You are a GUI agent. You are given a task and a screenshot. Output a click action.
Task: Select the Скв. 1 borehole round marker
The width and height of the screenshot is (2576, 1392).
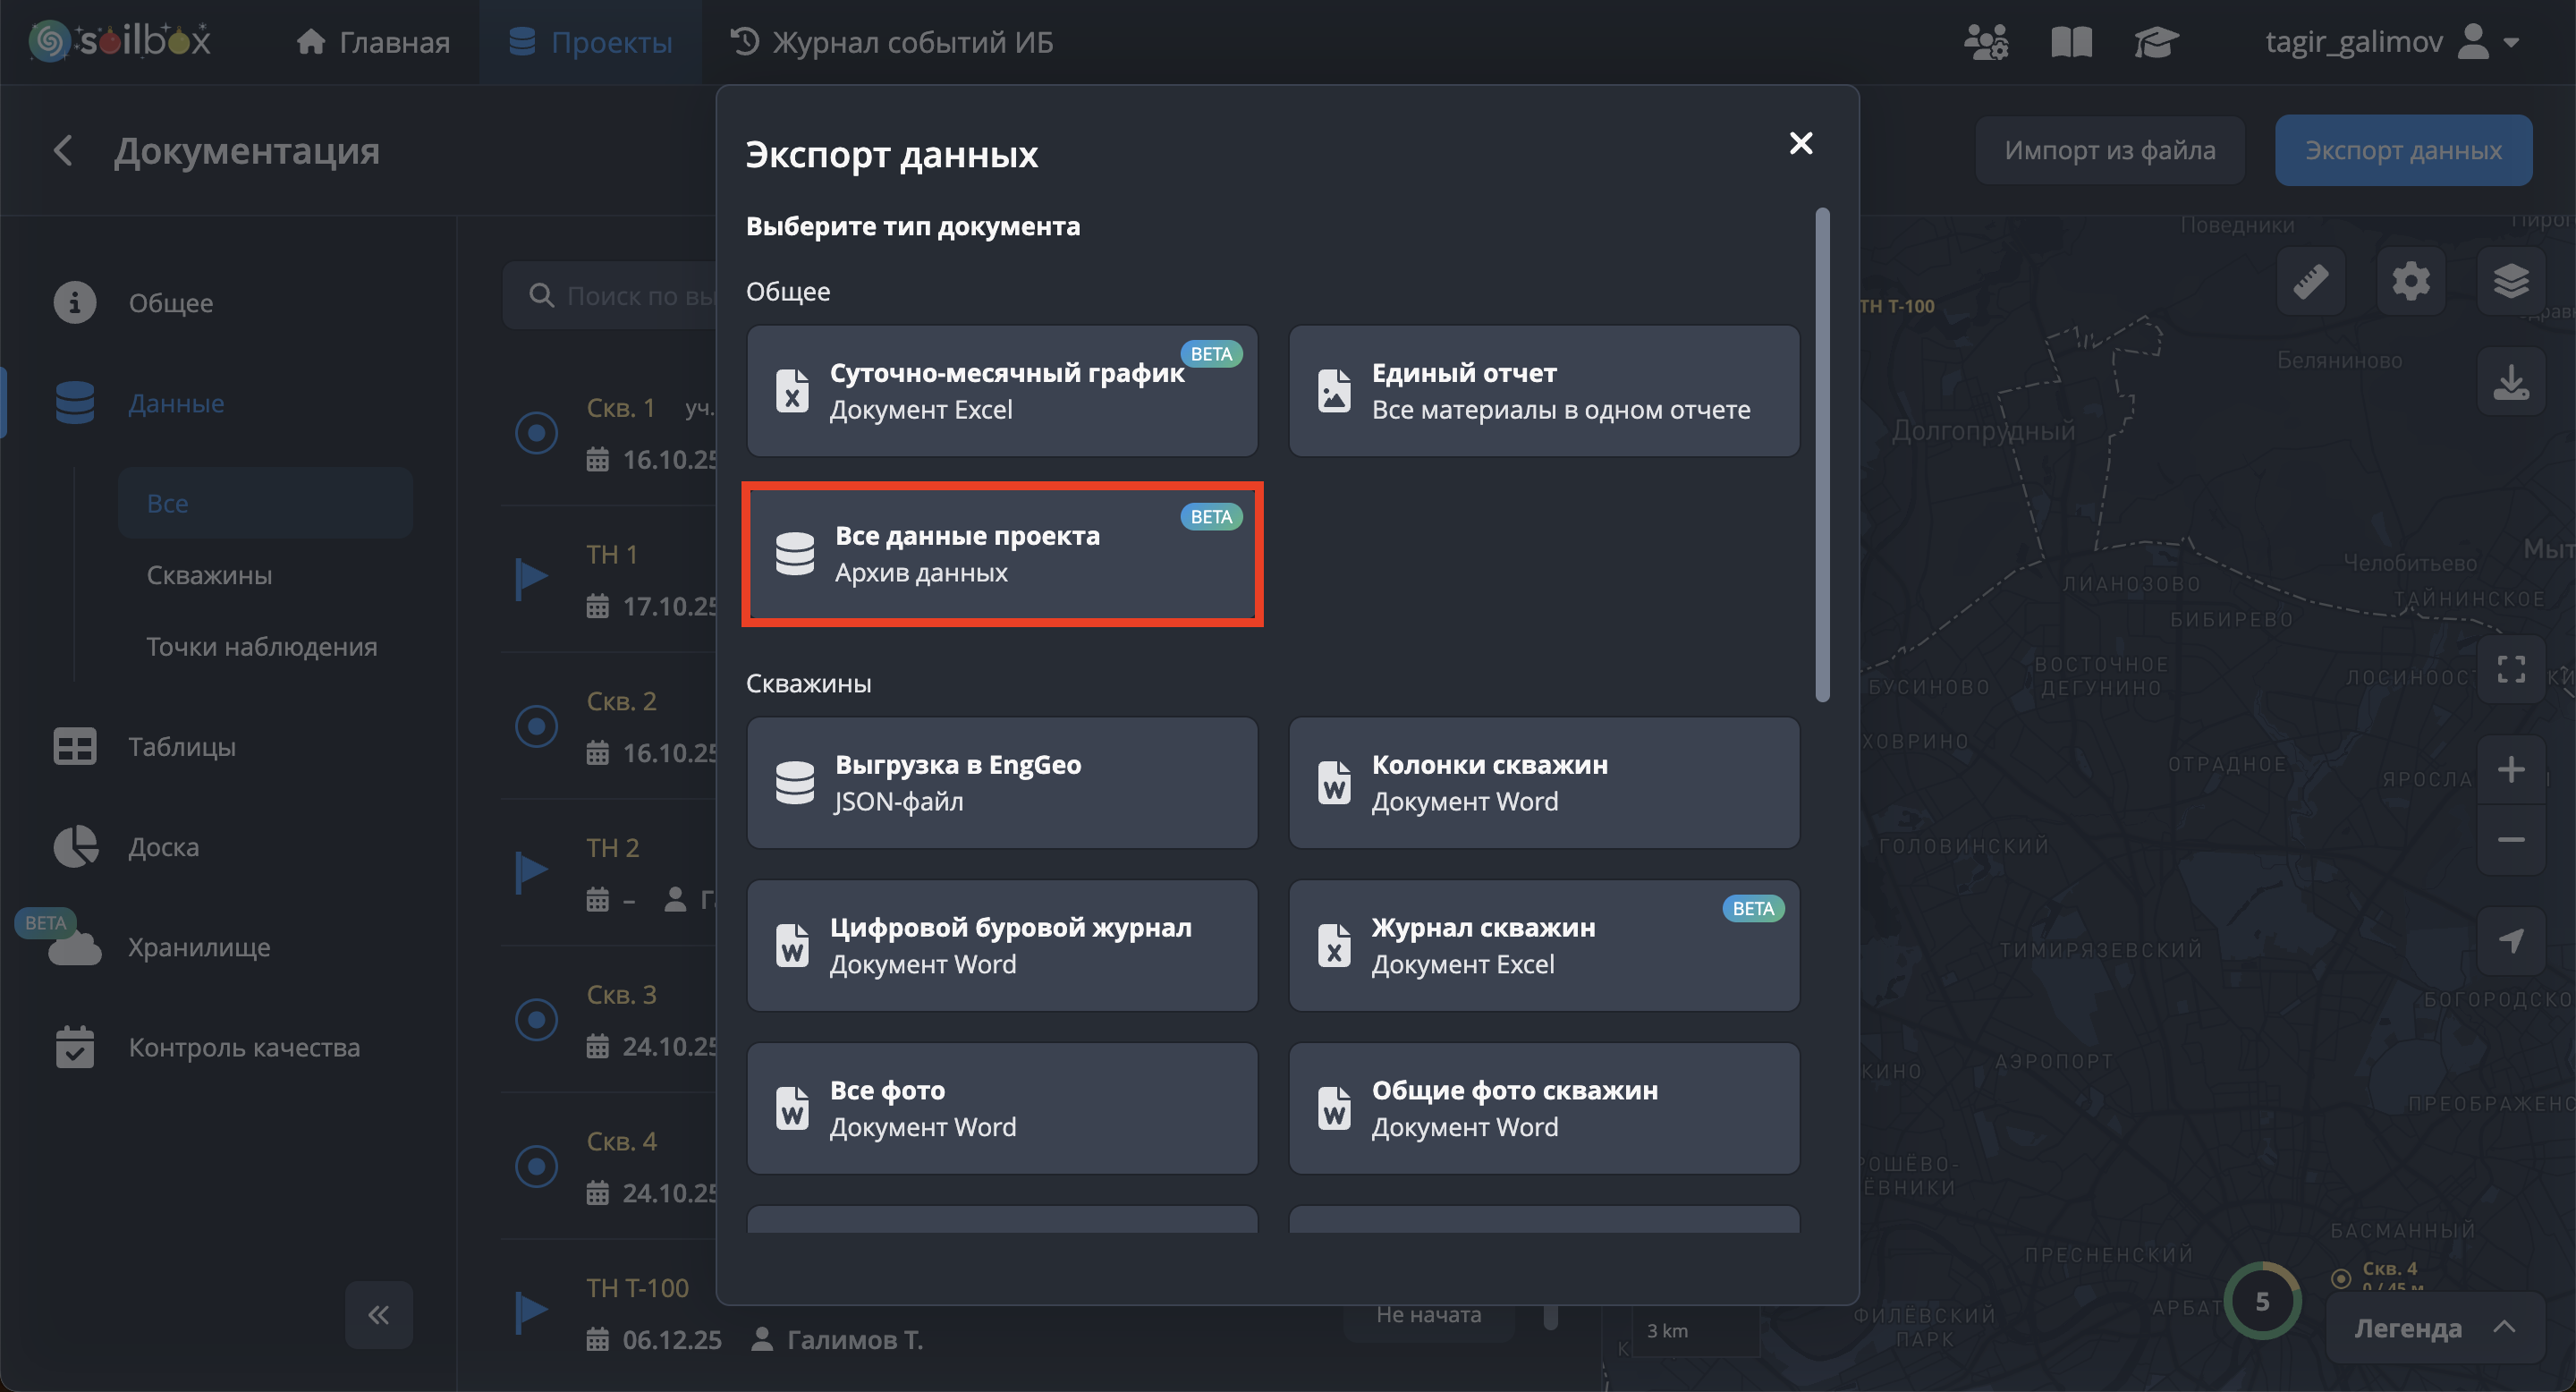tap(536, 433)
